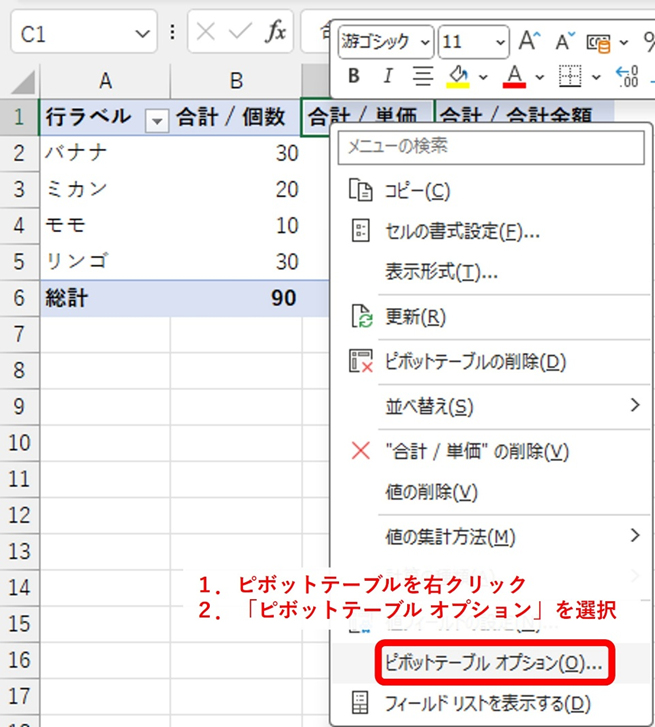Expand the 値の集計方法 submenu

click(635, 536)
